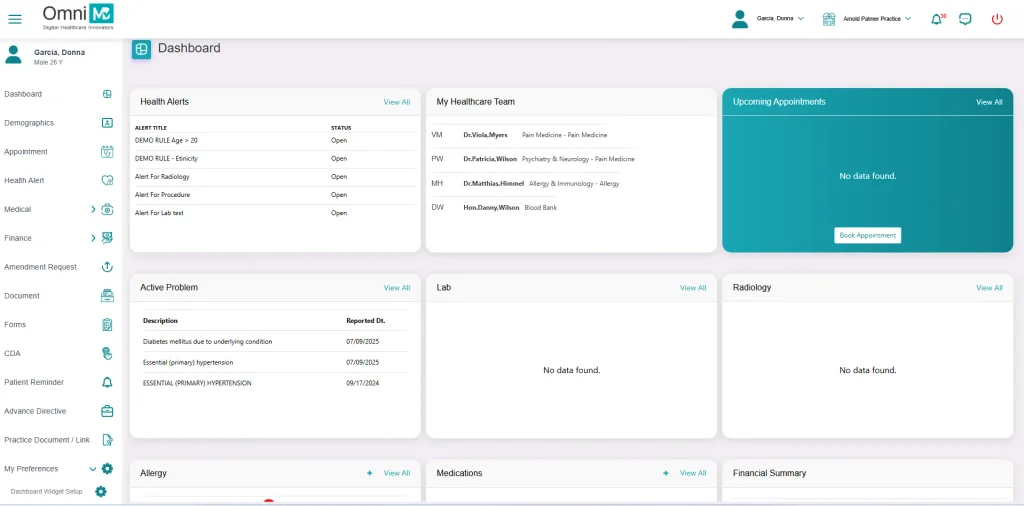The image size is (1024, 506).
Task: Click Diabetes mellitus due to underlying condition
Action: [208, 341]
